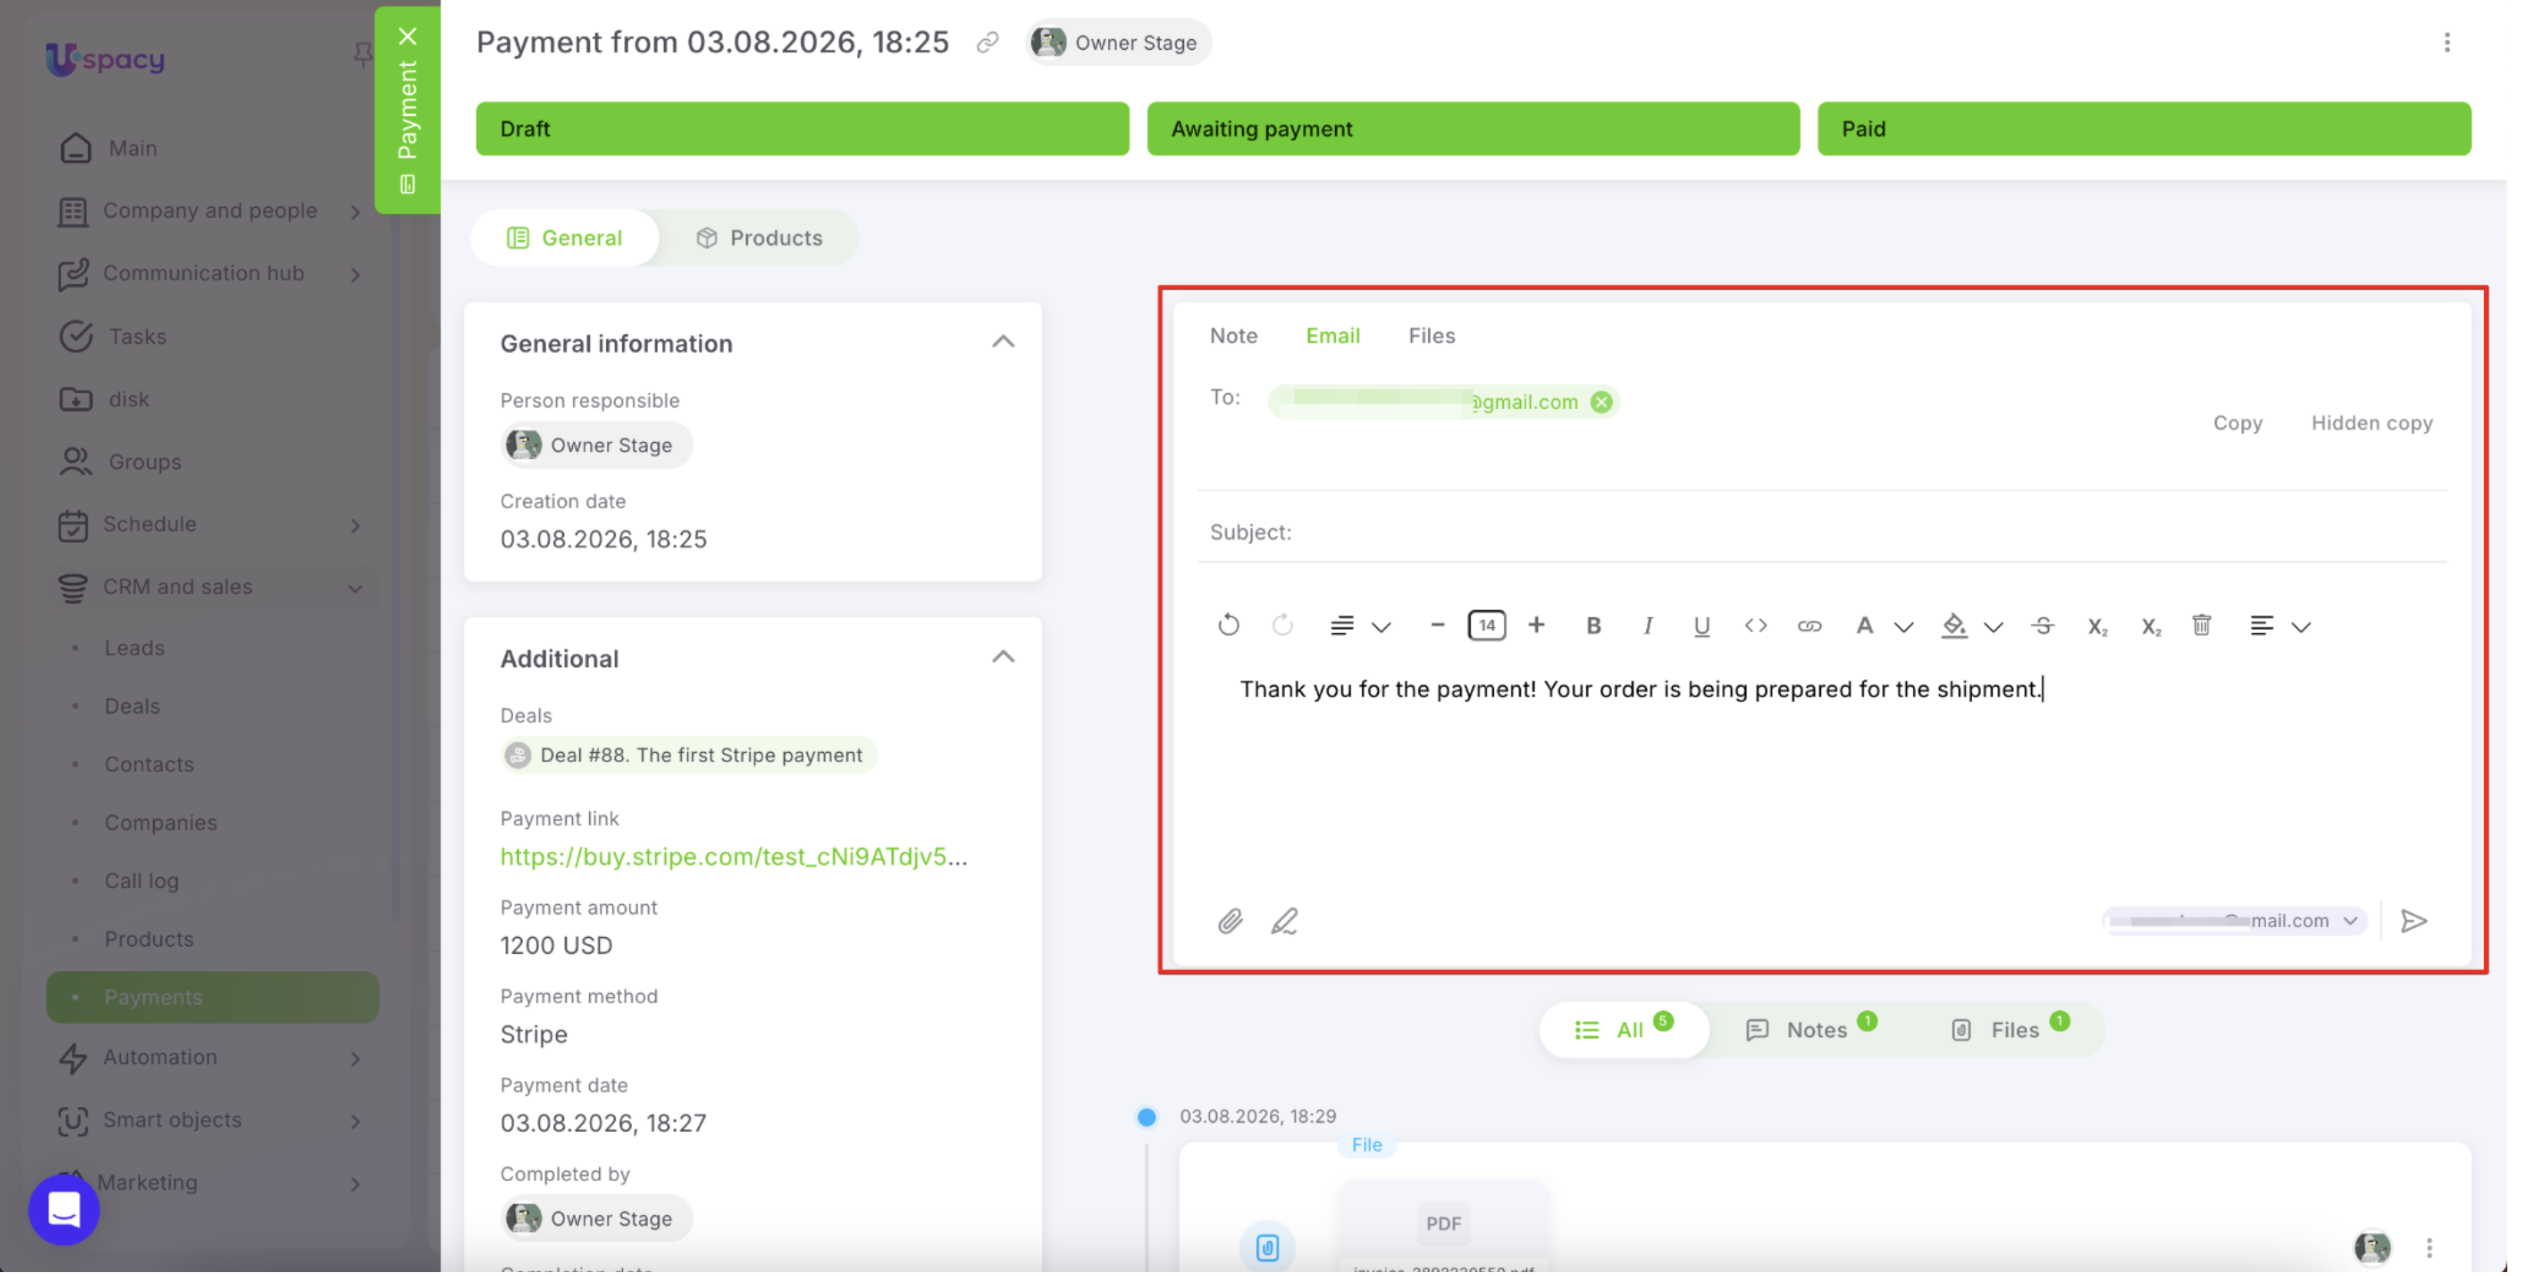This screenshot has width=2530, height=1276.
Task: Increase font size with the plus button
Action: click(1536, 626)
